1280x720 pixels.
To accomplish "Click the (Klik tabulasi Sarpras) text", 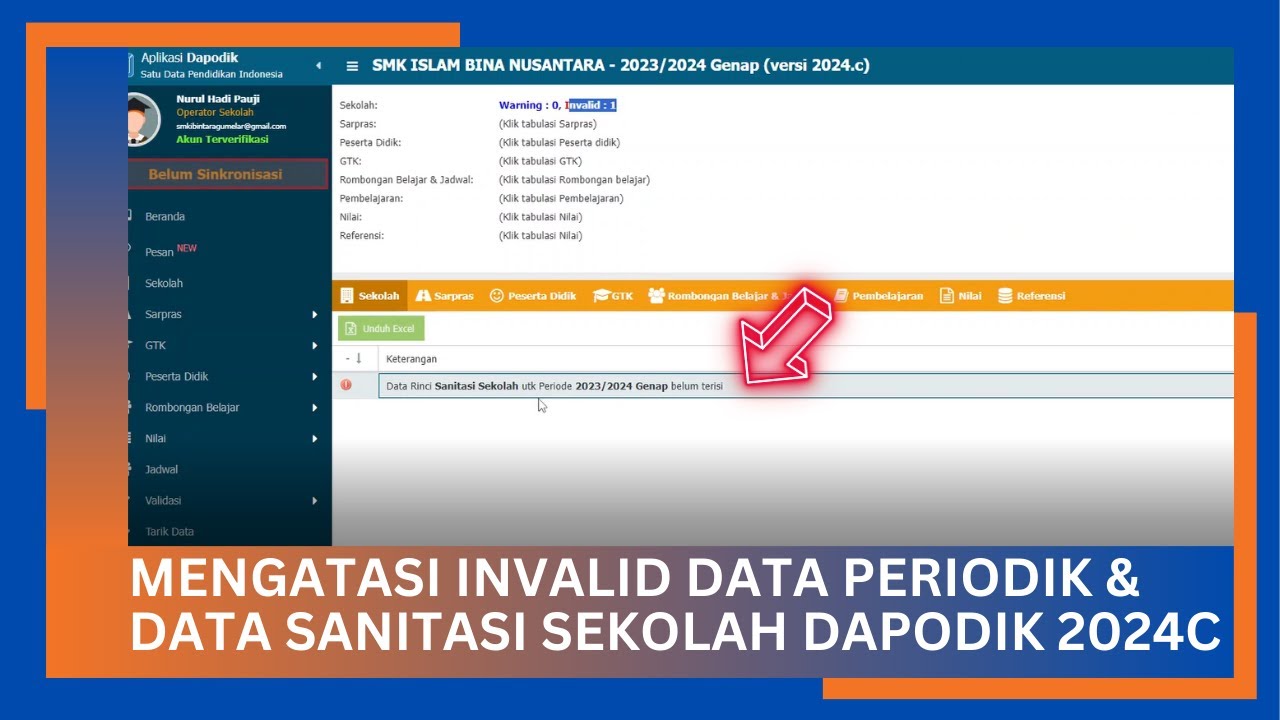I will [547, 124].
